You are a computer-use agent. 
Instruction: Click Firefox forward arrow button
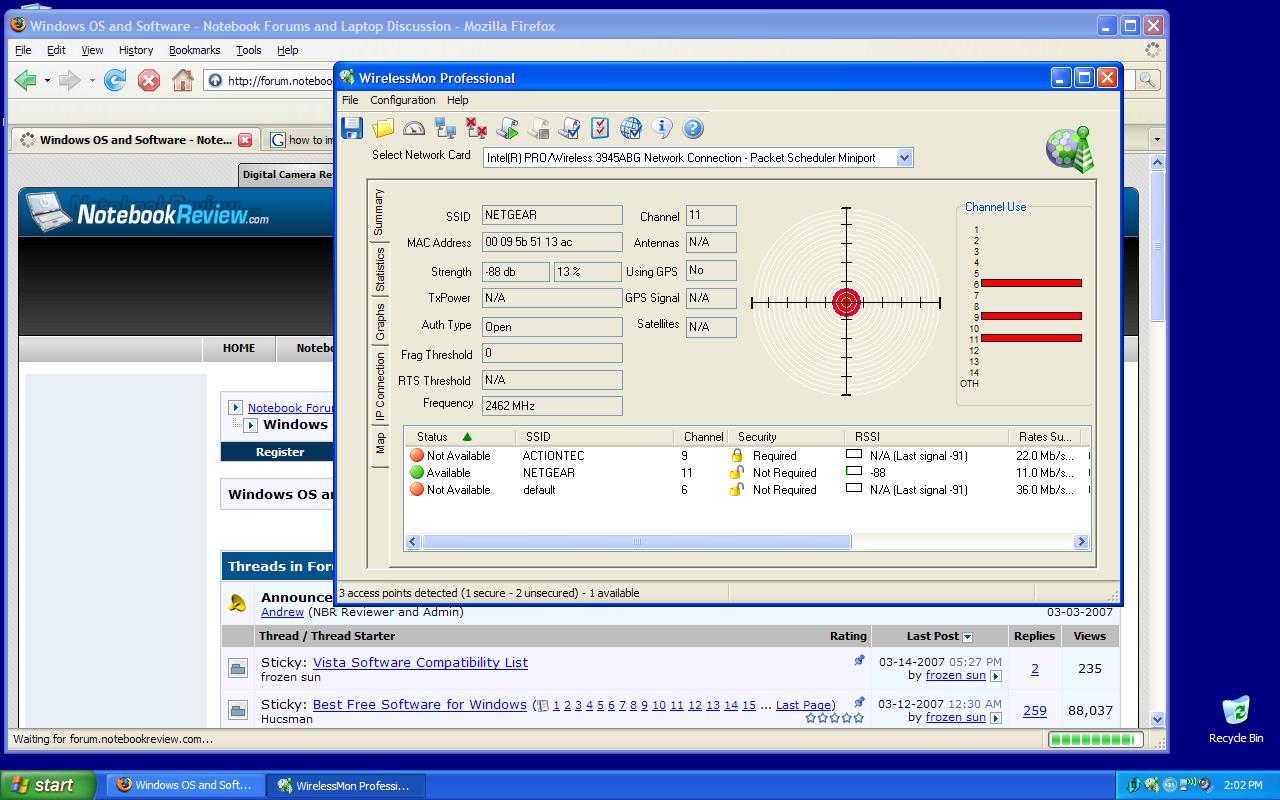69,80
